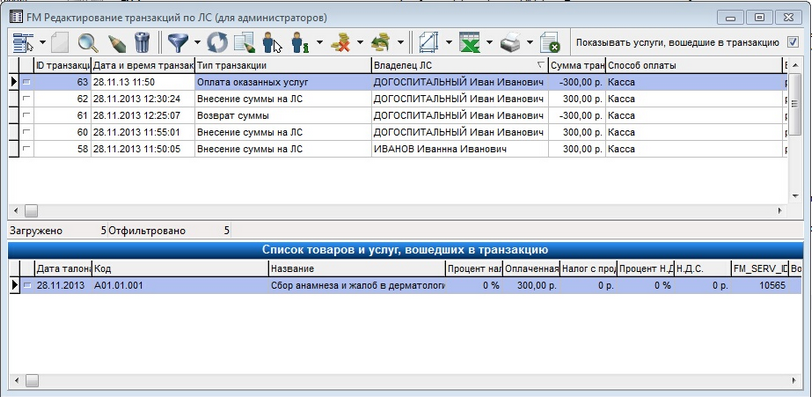Click the person info icon

[300, 42]
